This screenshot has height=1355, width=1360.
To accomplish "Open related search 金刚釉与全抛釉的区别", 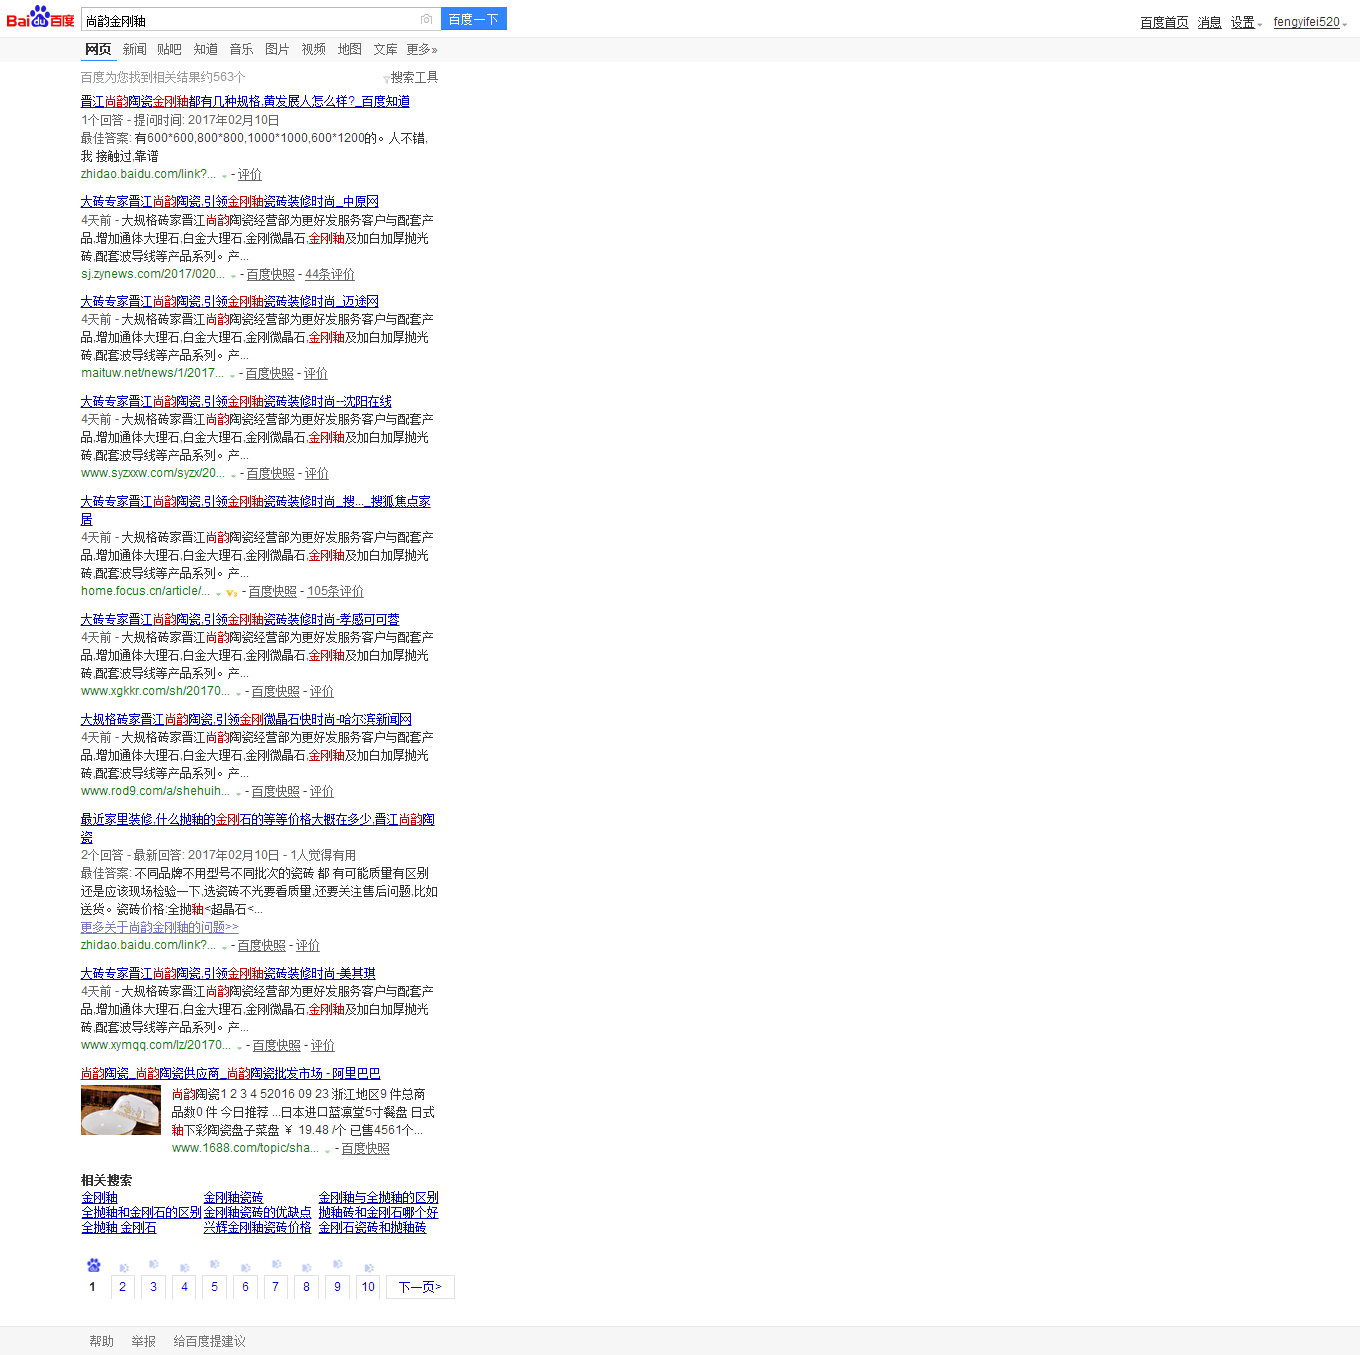I will (x=378, y=1197).
